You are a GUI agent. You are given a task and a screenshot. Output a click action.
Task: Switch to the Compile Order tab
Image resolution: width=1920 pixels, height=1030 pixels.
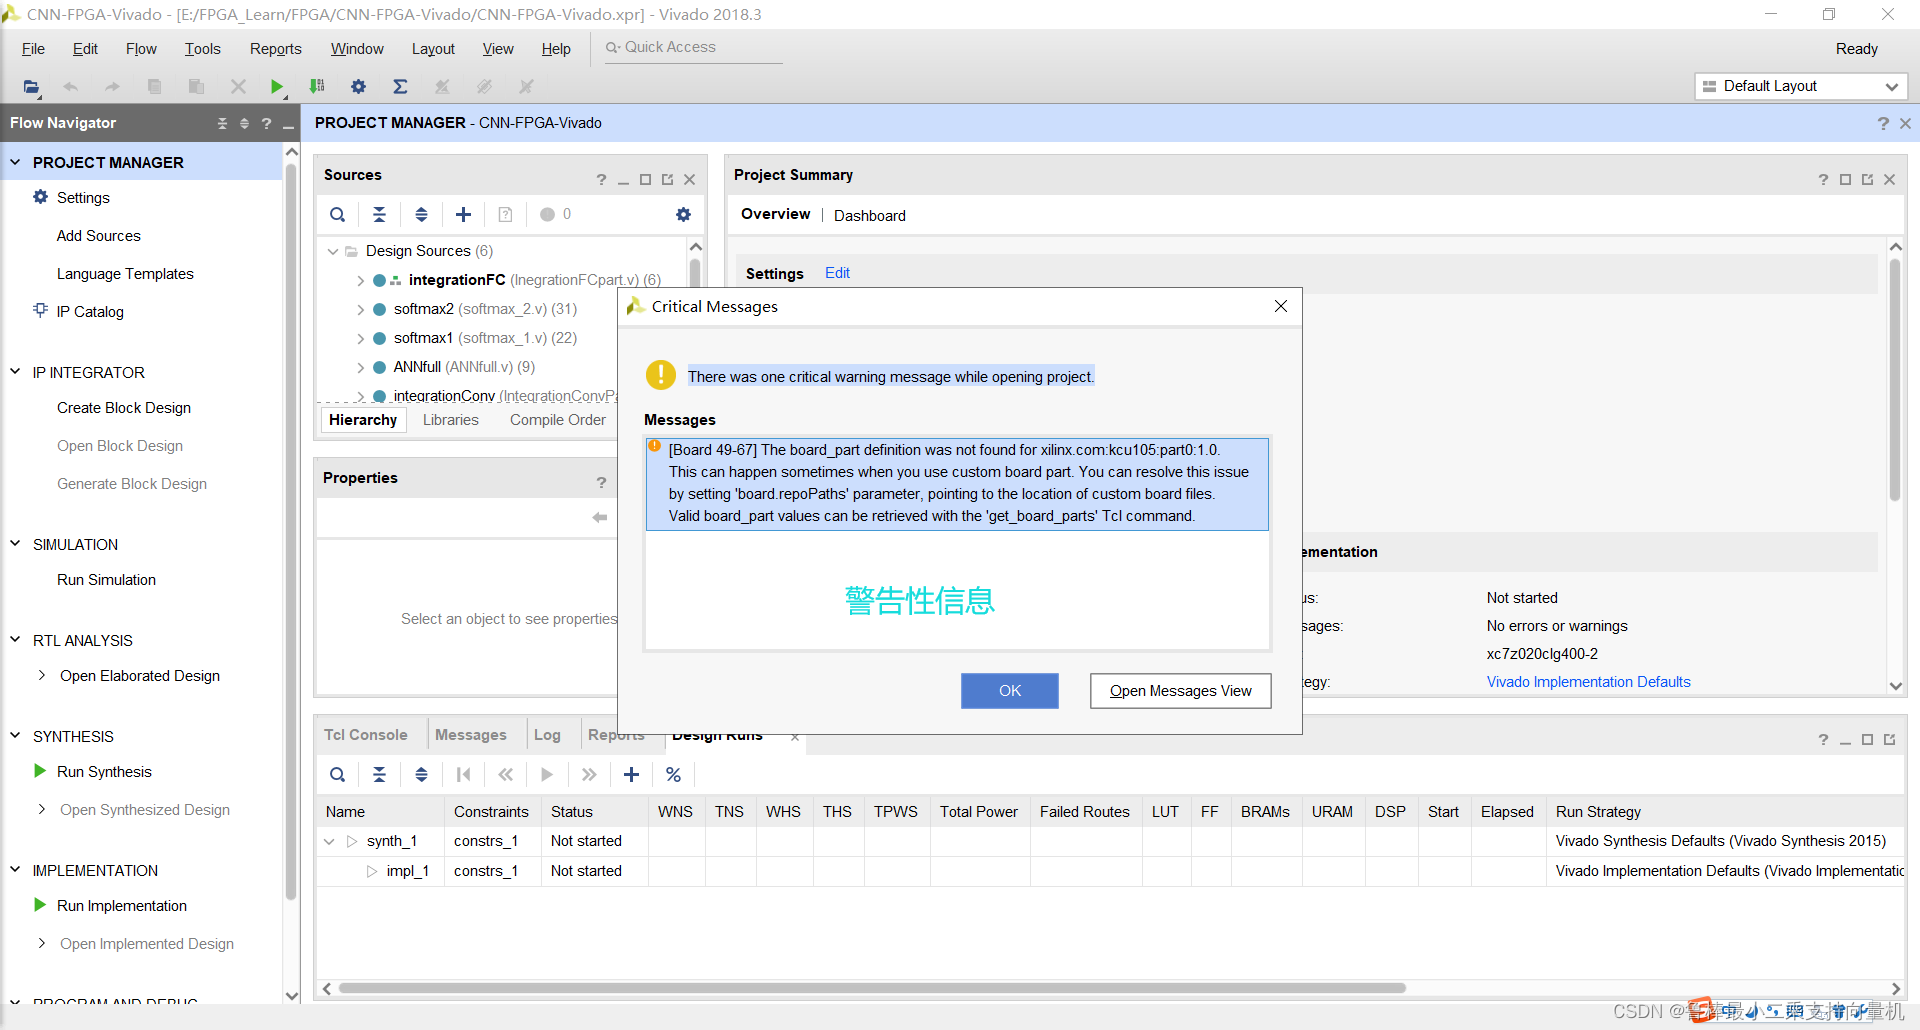tap(558, 420)
